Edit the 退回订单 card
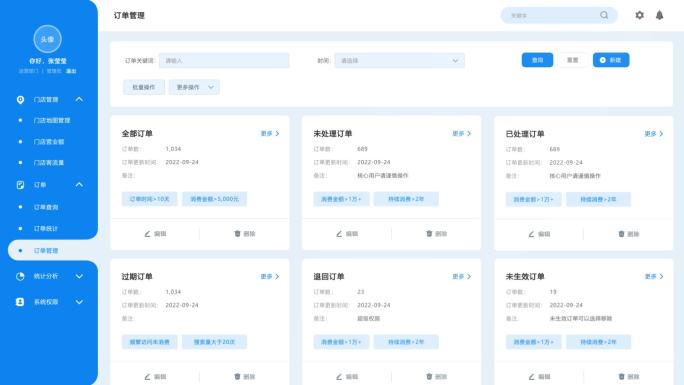Viewport: 684px width, 385px height. coord(347,376)
